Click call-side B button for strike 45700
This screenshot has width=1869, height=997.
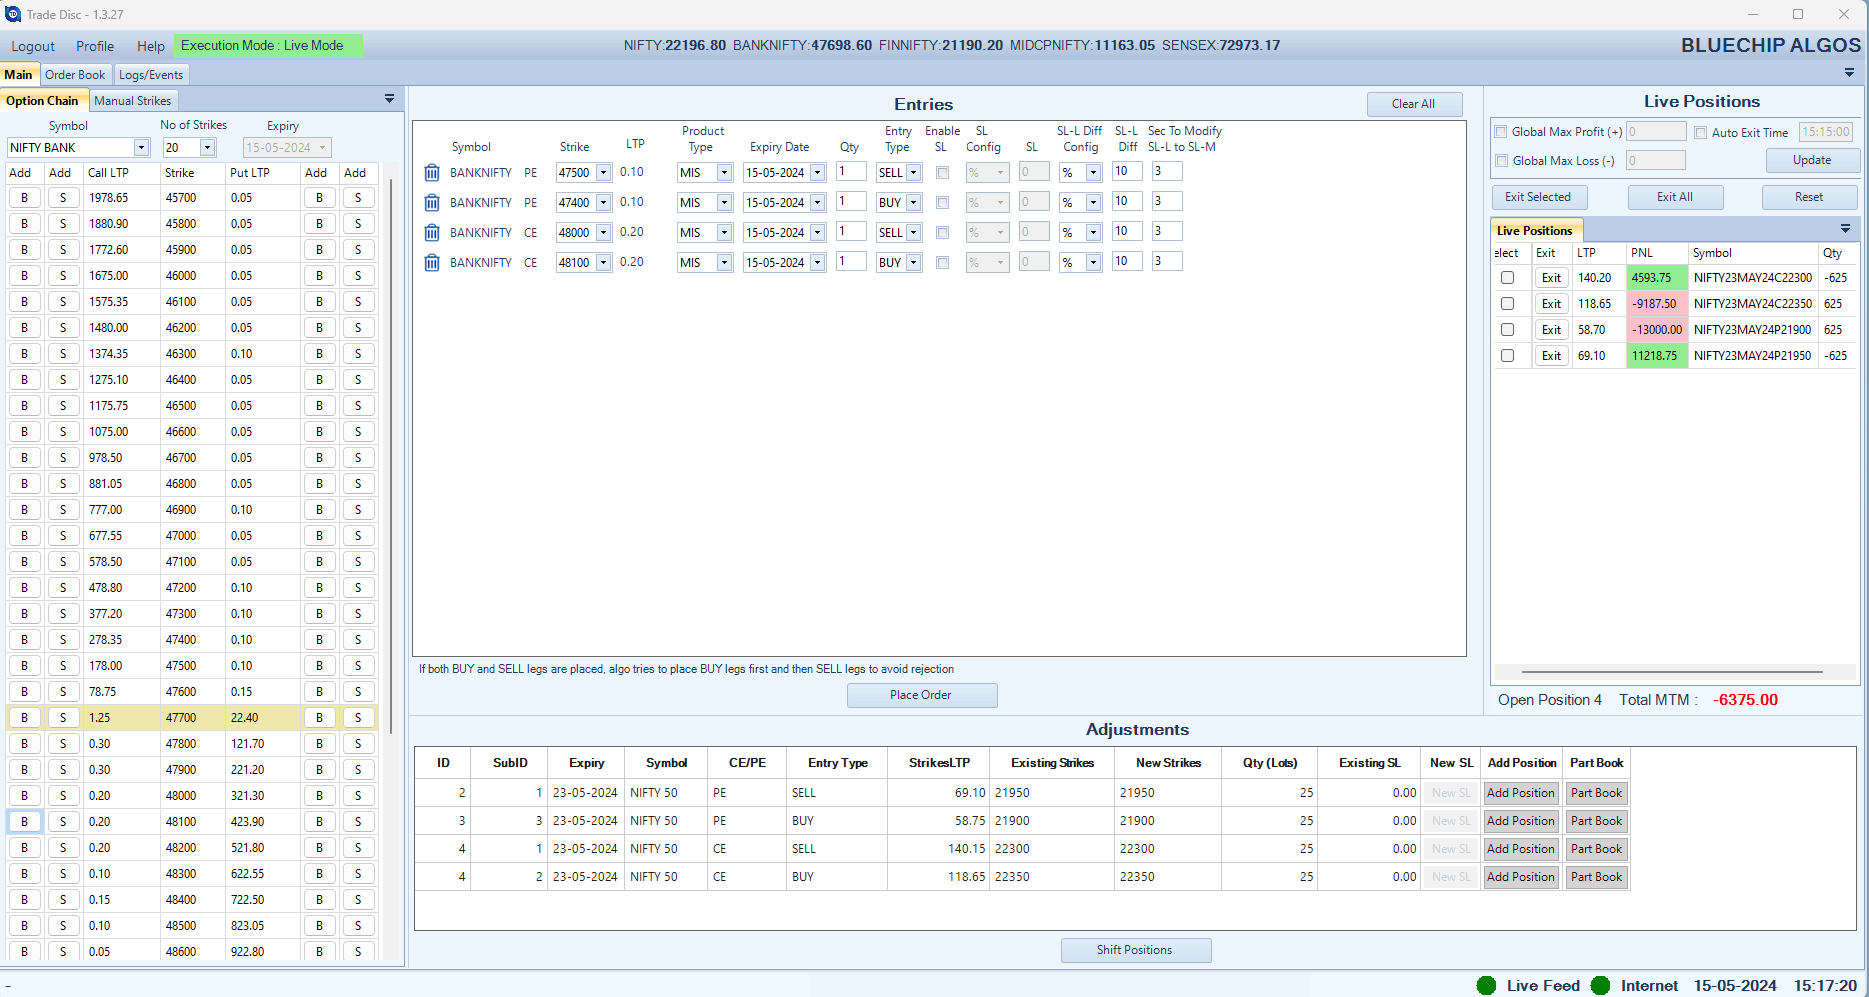(x=25, y=198)
